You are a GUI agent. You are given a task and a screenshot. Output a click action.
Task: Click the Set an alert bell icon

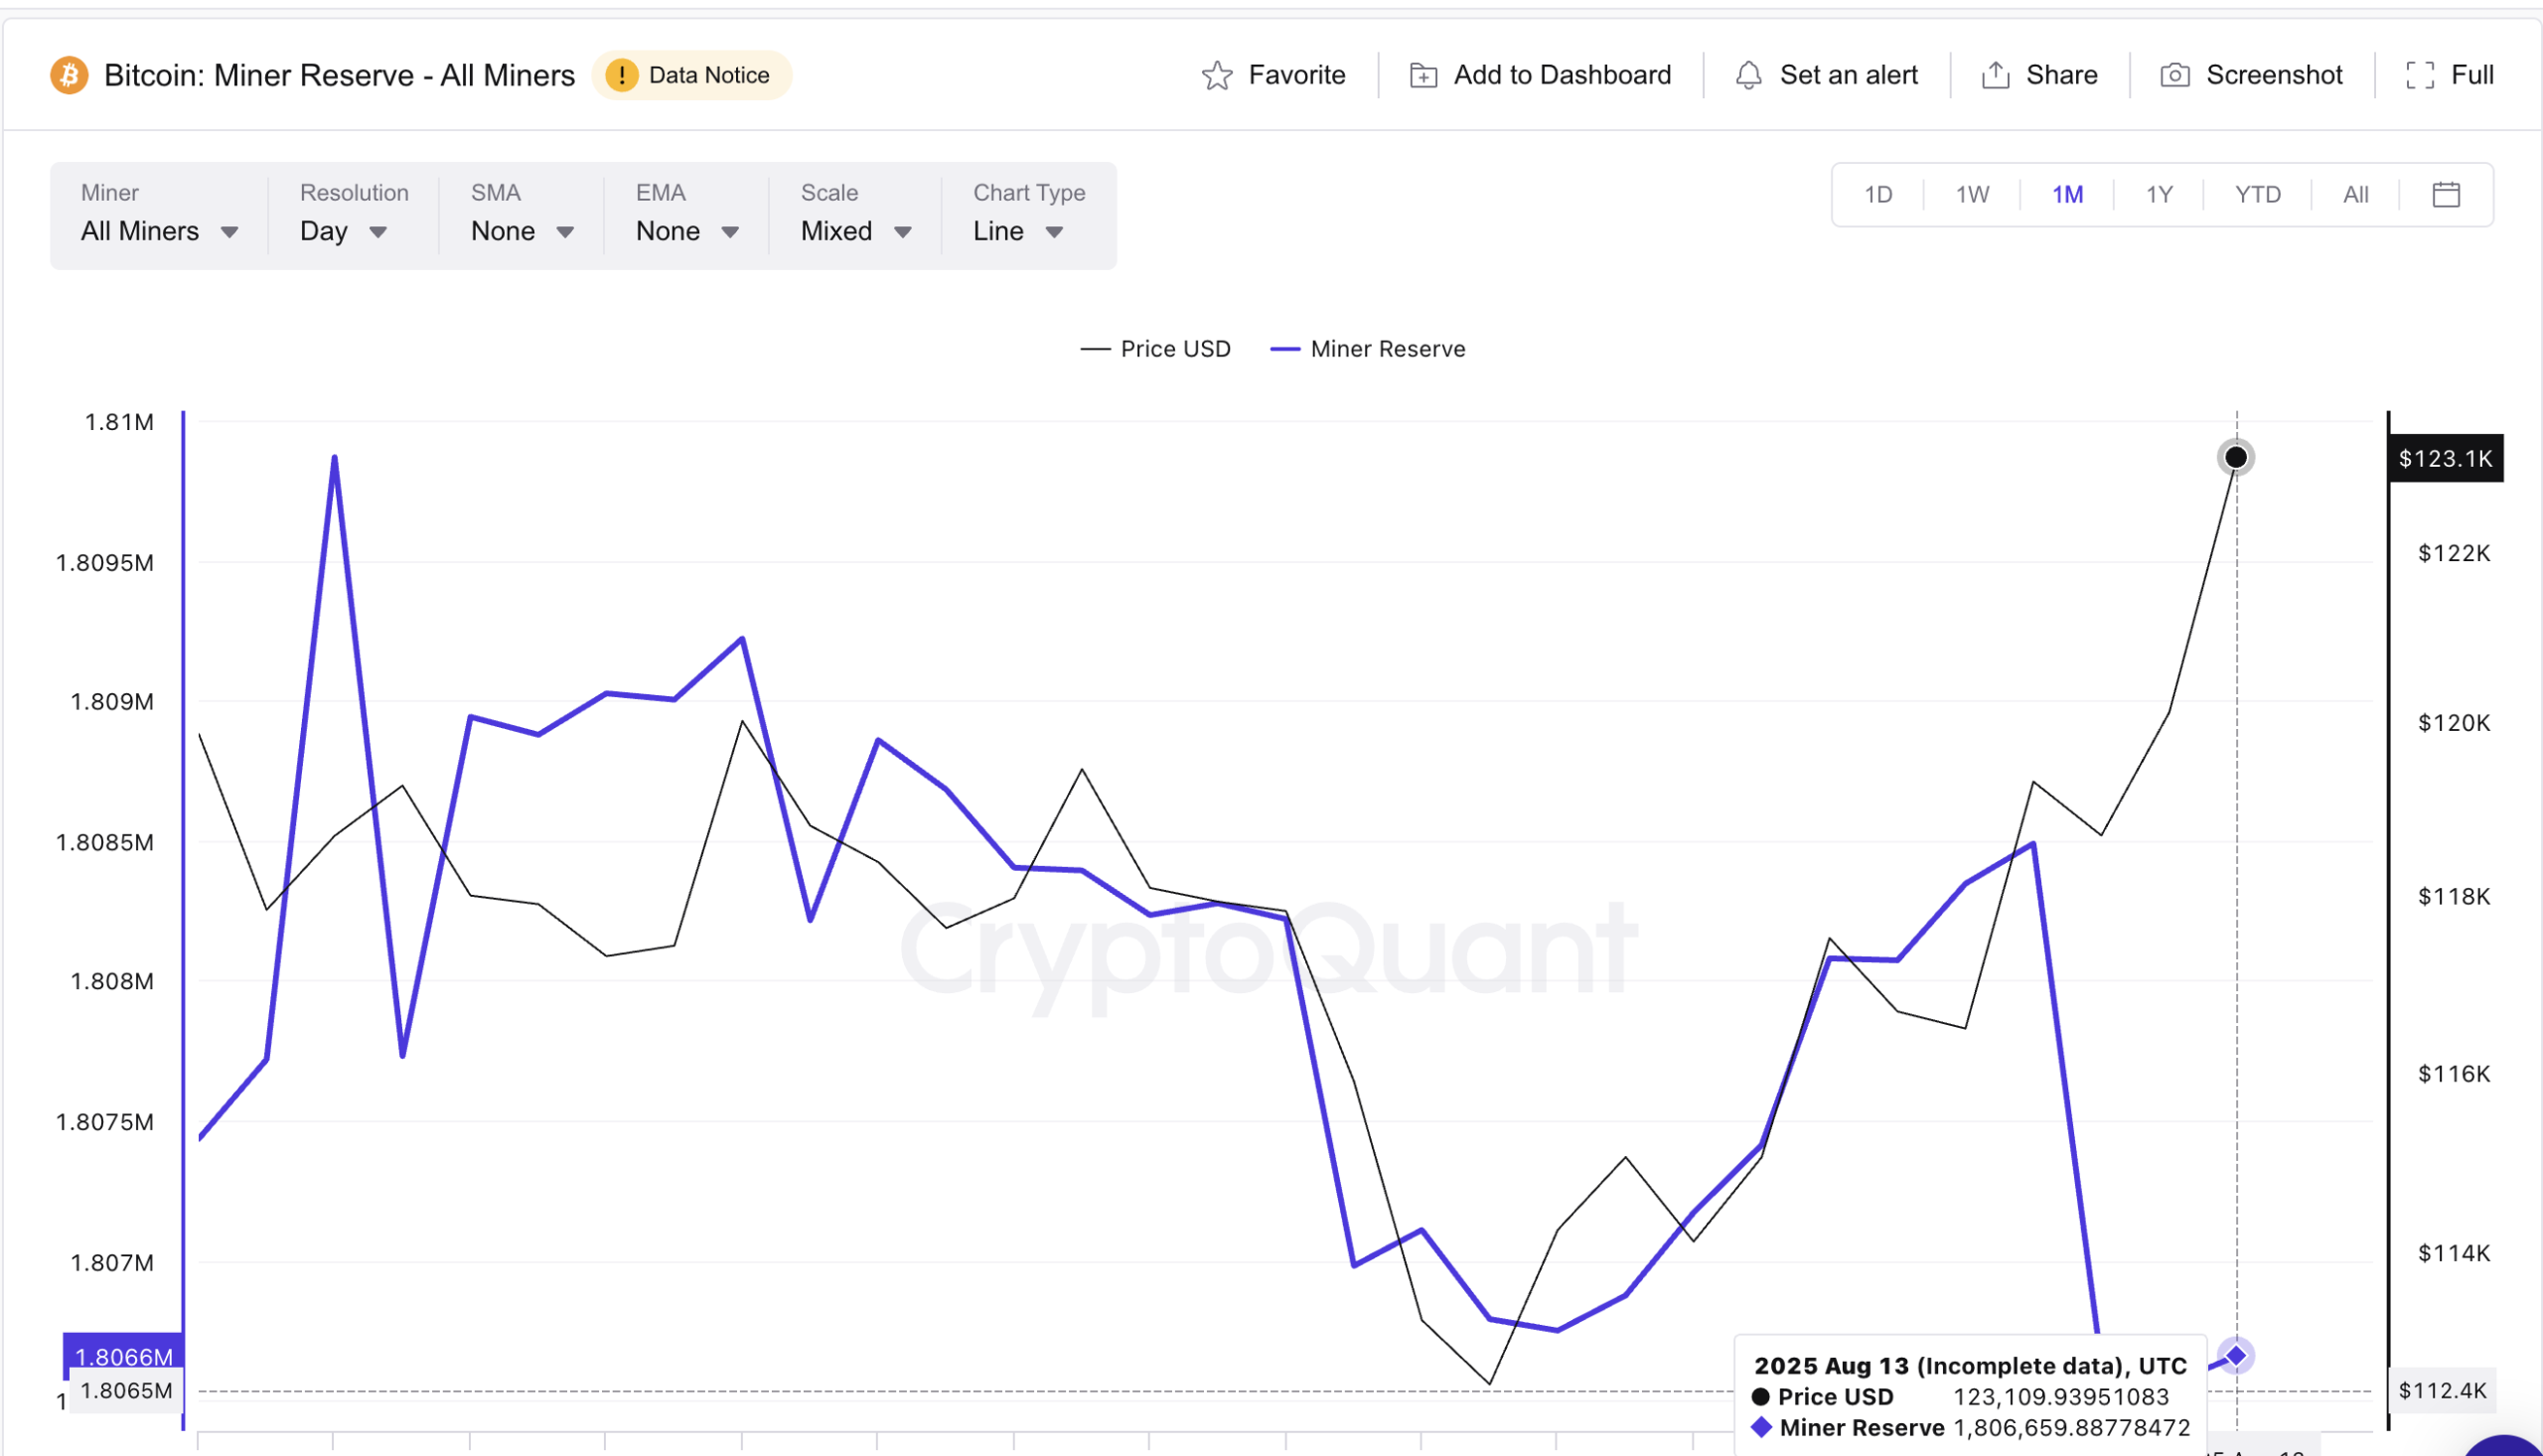click(1748, 74)
